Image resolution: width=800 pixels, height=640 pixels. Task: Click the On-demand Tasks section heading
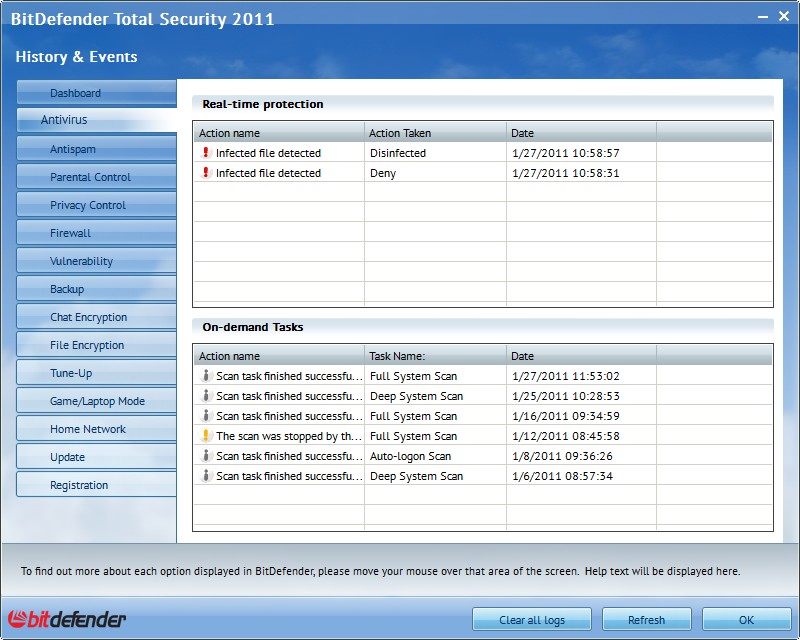coord(253,327)
